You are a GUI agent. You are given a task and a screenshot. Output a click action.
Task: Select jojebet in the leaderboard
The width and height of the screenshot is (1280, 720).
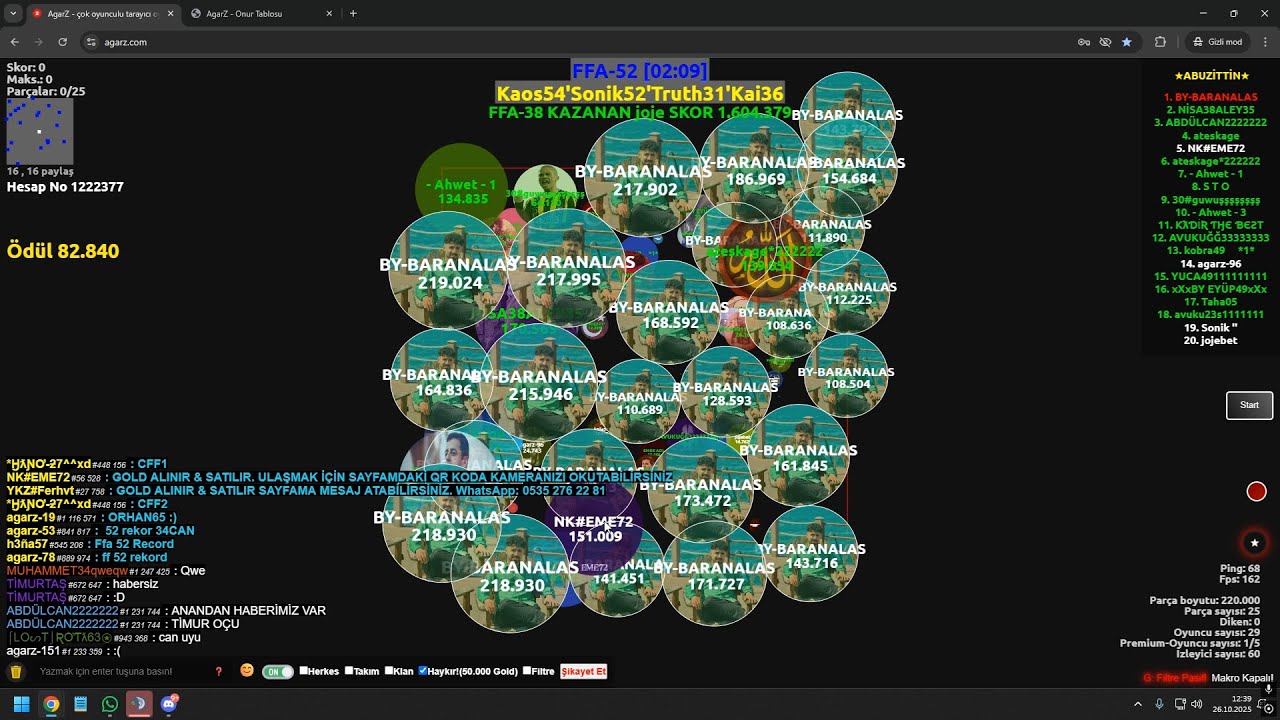tap(1210, 340)
